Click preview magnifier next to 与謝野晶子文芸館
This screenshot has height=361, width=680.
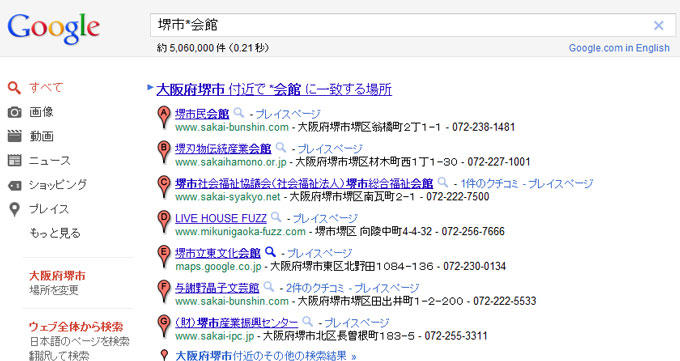point(269,287)
